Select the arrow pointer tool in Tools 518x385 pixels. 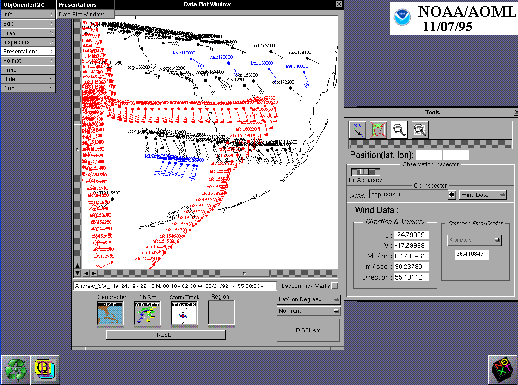pyautogui.click(x=358, y=130)
